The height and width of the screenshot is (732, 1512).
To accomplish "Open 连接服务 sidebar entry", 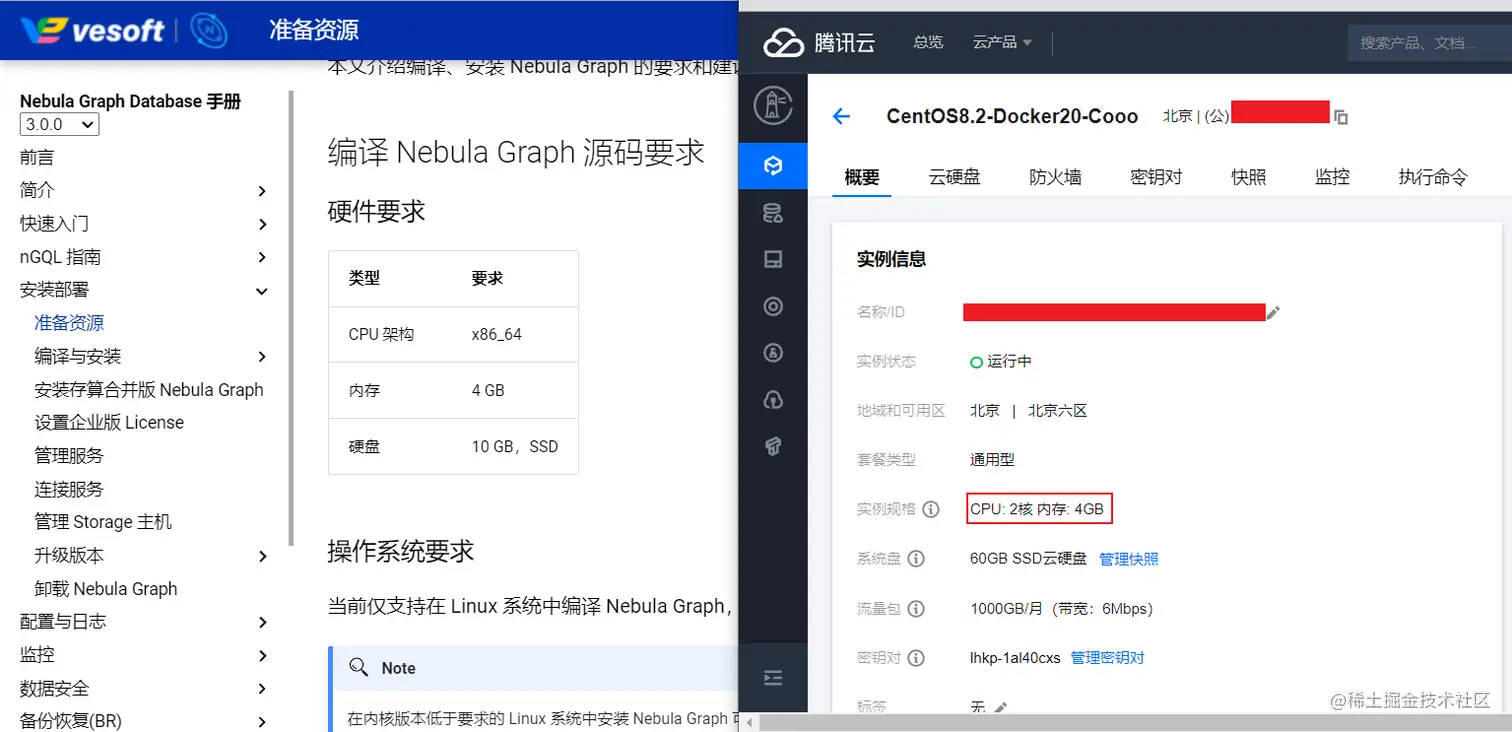I will tap(69, 489).
